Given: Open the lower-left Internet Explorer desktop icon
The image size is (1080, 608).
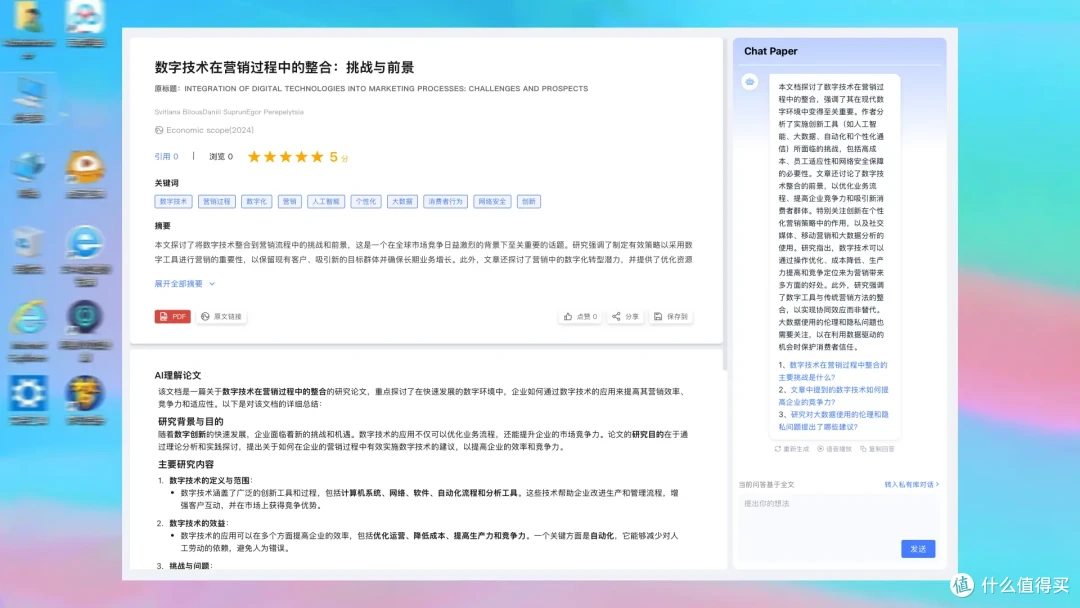Looking at the screenshot, I should 28,318.
